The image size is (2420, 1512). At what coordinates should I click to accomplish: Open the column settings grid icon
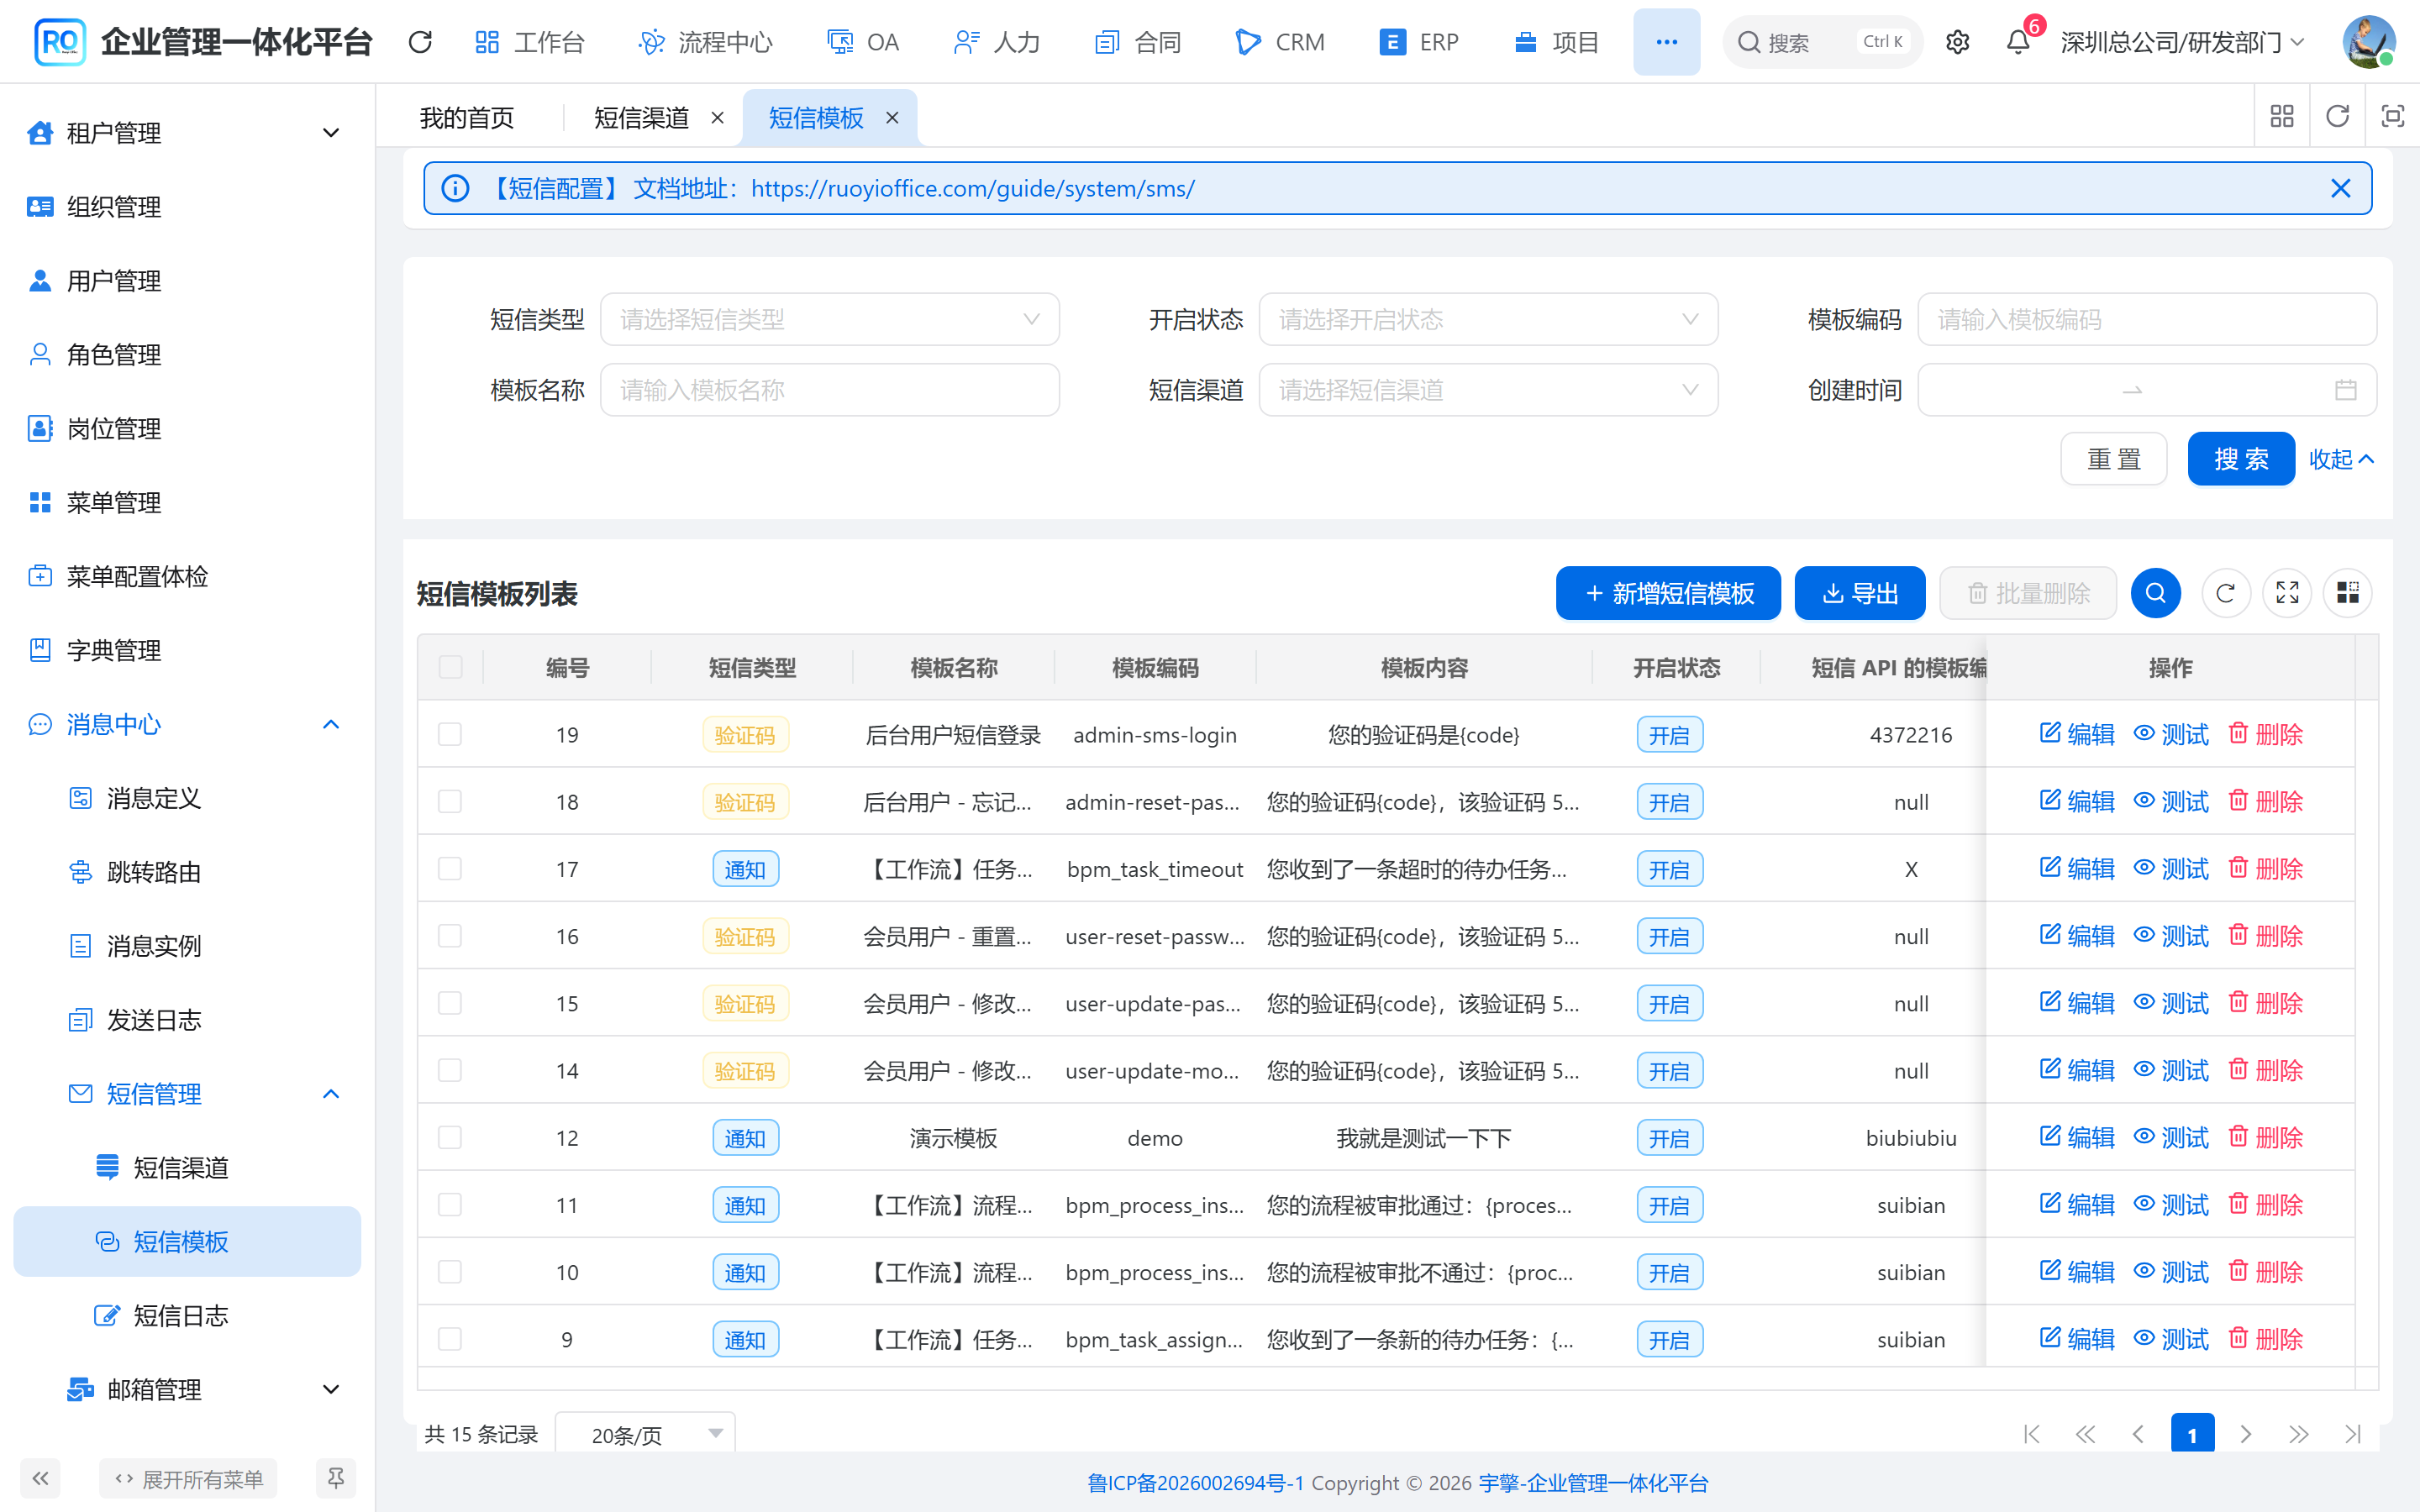(2348, 593)
